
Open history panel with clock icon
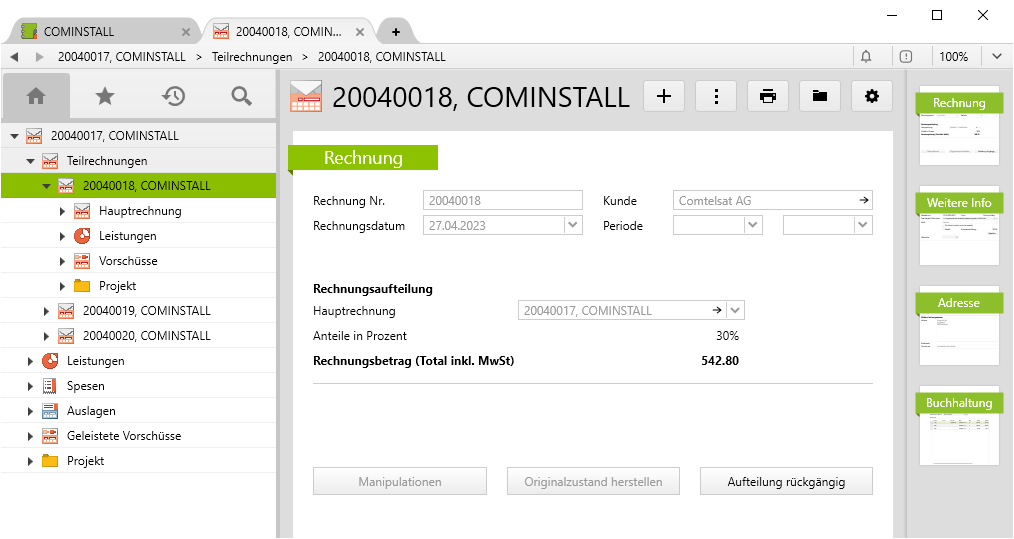[173, 96]
